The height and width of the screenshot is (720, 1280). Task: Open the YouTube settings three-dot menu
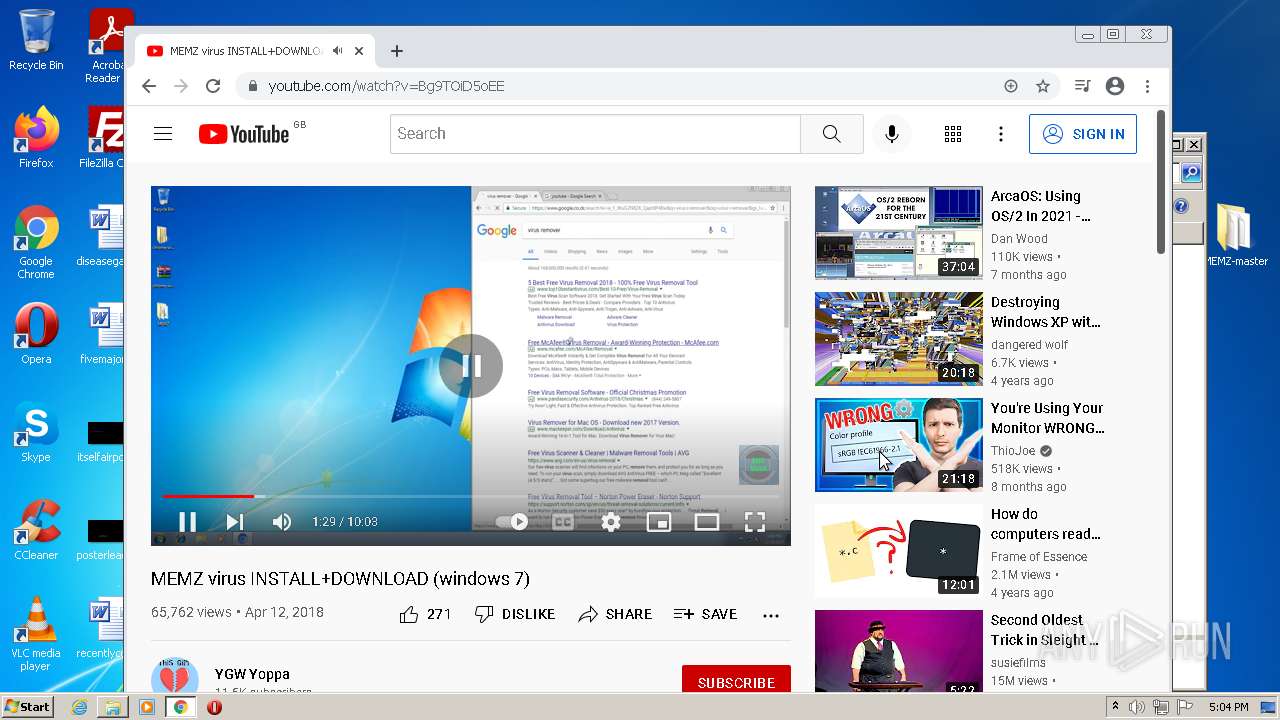(1001, 134)
